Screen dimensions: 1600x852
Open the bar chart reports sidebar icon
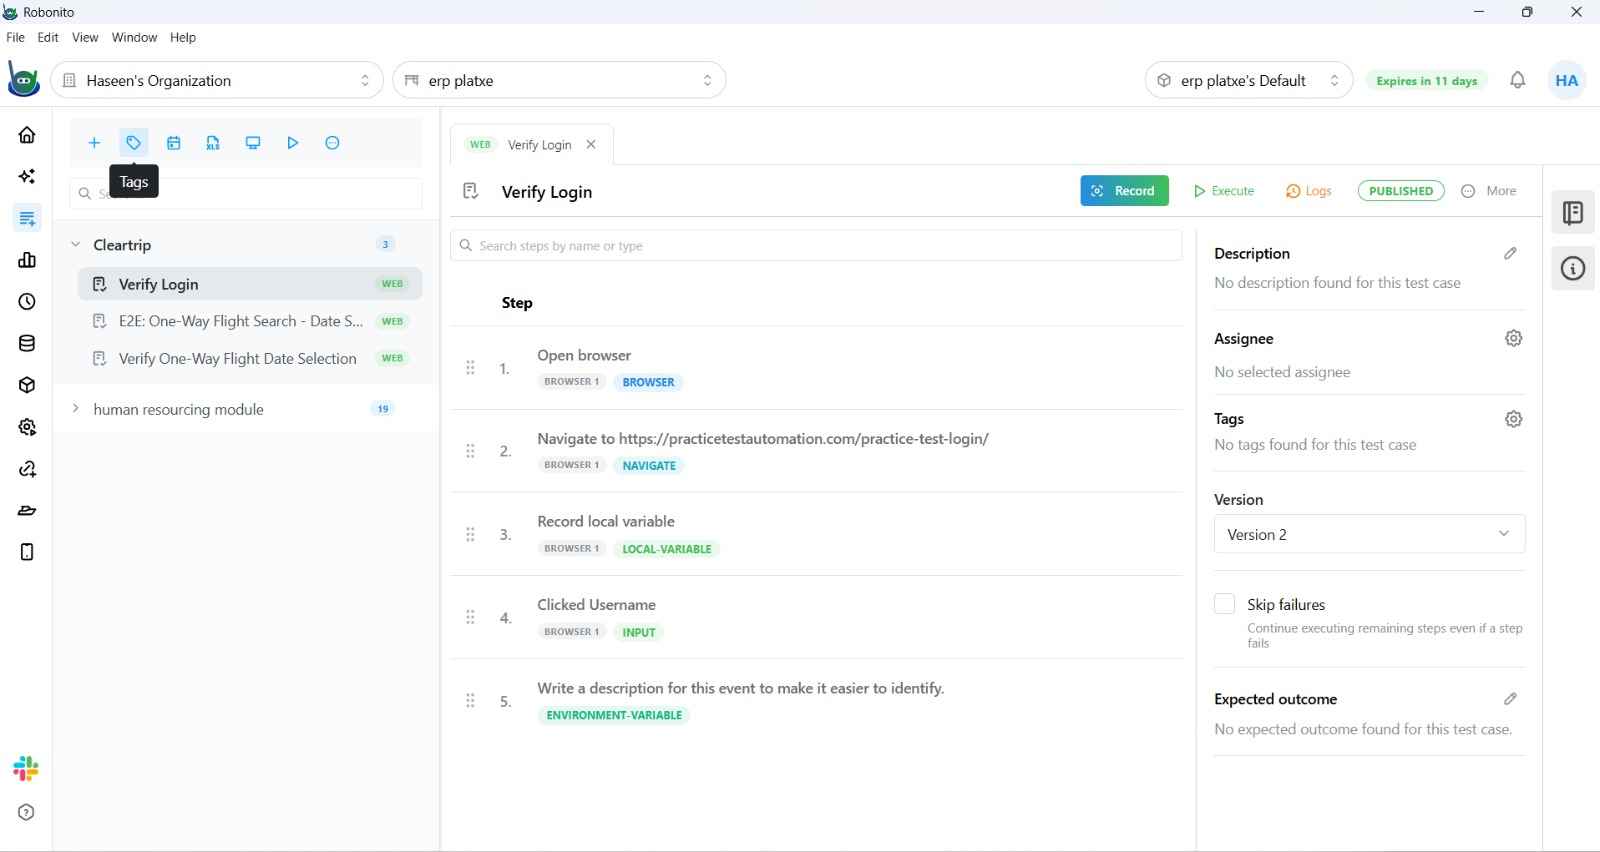[27, 260]
